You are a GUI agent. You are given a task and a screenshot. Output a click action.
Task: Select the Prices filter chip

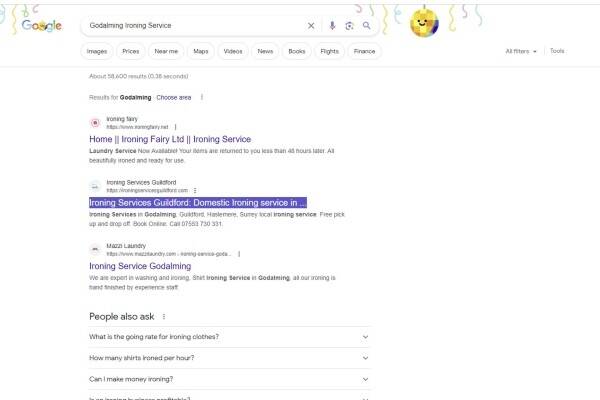pyautogui.click(x=130, y=51)
